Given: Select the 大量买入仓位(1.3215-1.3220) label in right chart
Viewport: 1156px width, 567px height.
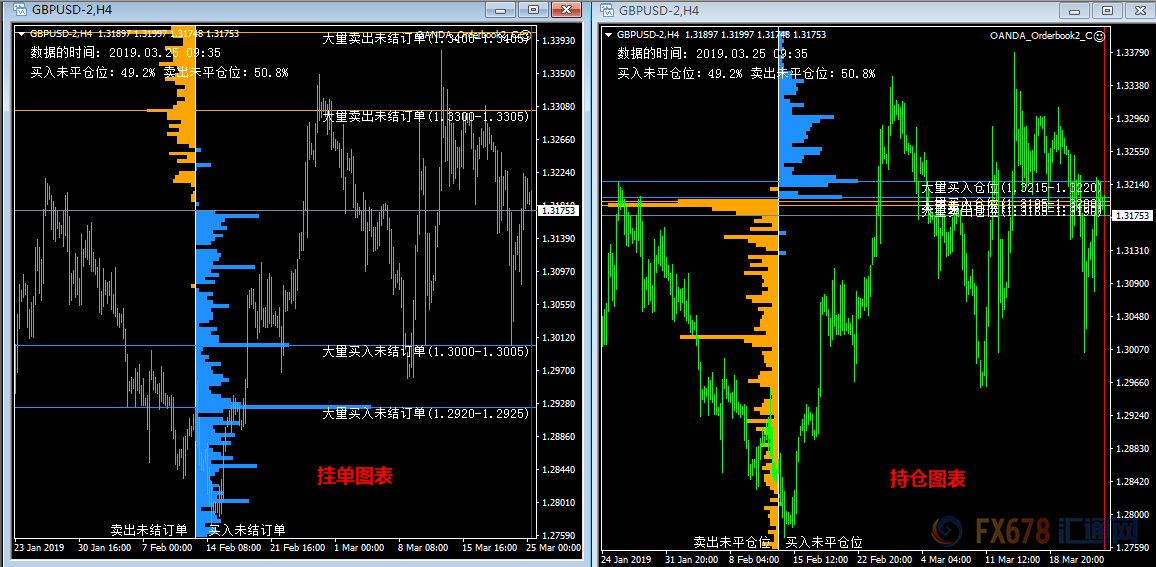Looking at the screenshot, I should click(x=1010, y=187).
